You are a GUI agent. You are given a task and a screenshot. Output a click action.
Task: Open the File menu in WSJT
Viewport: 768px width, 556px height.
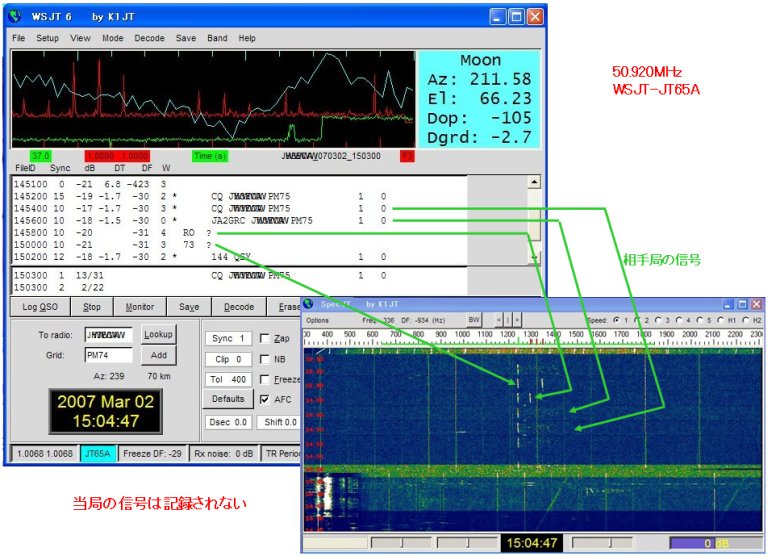tap(19, 38)
